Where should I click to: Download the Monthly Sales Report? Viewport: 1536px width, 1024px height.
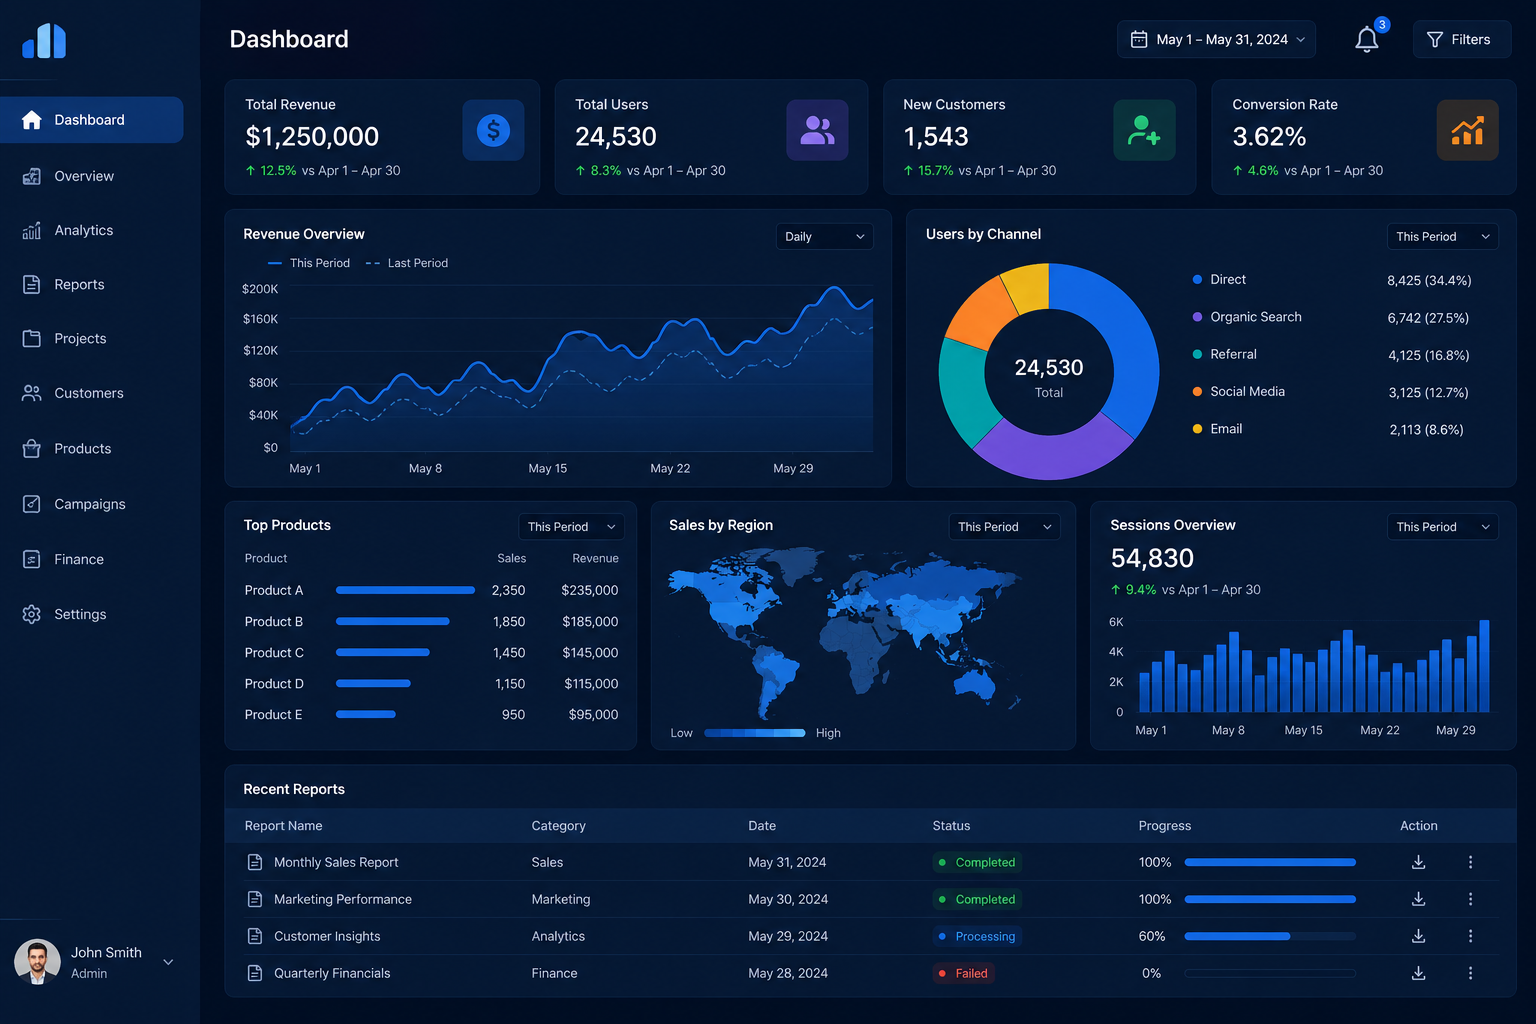click(x=1418, y=862)
